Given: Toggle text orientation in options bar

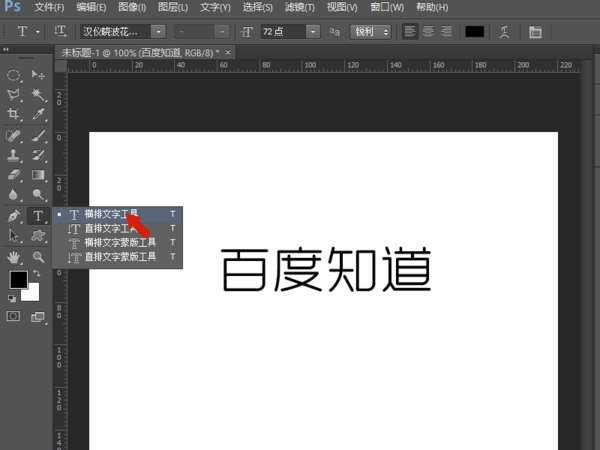Looking at the screenshot, I should [60, 31].
